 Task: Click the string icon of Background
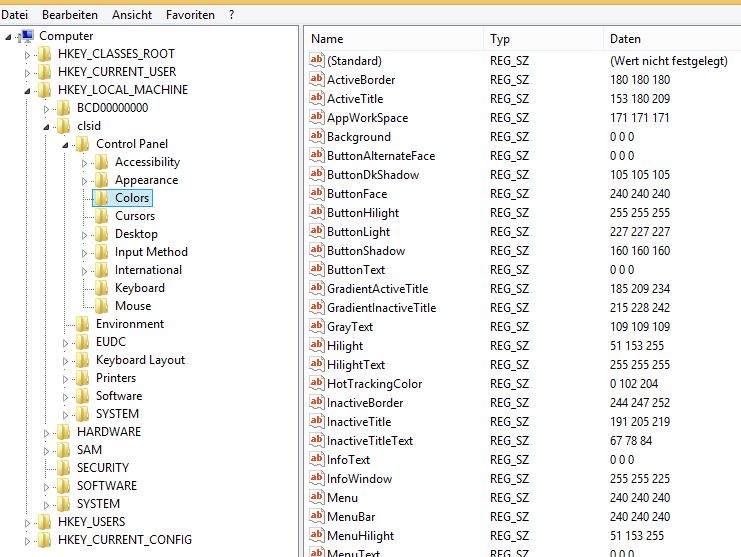coord(316,137)
